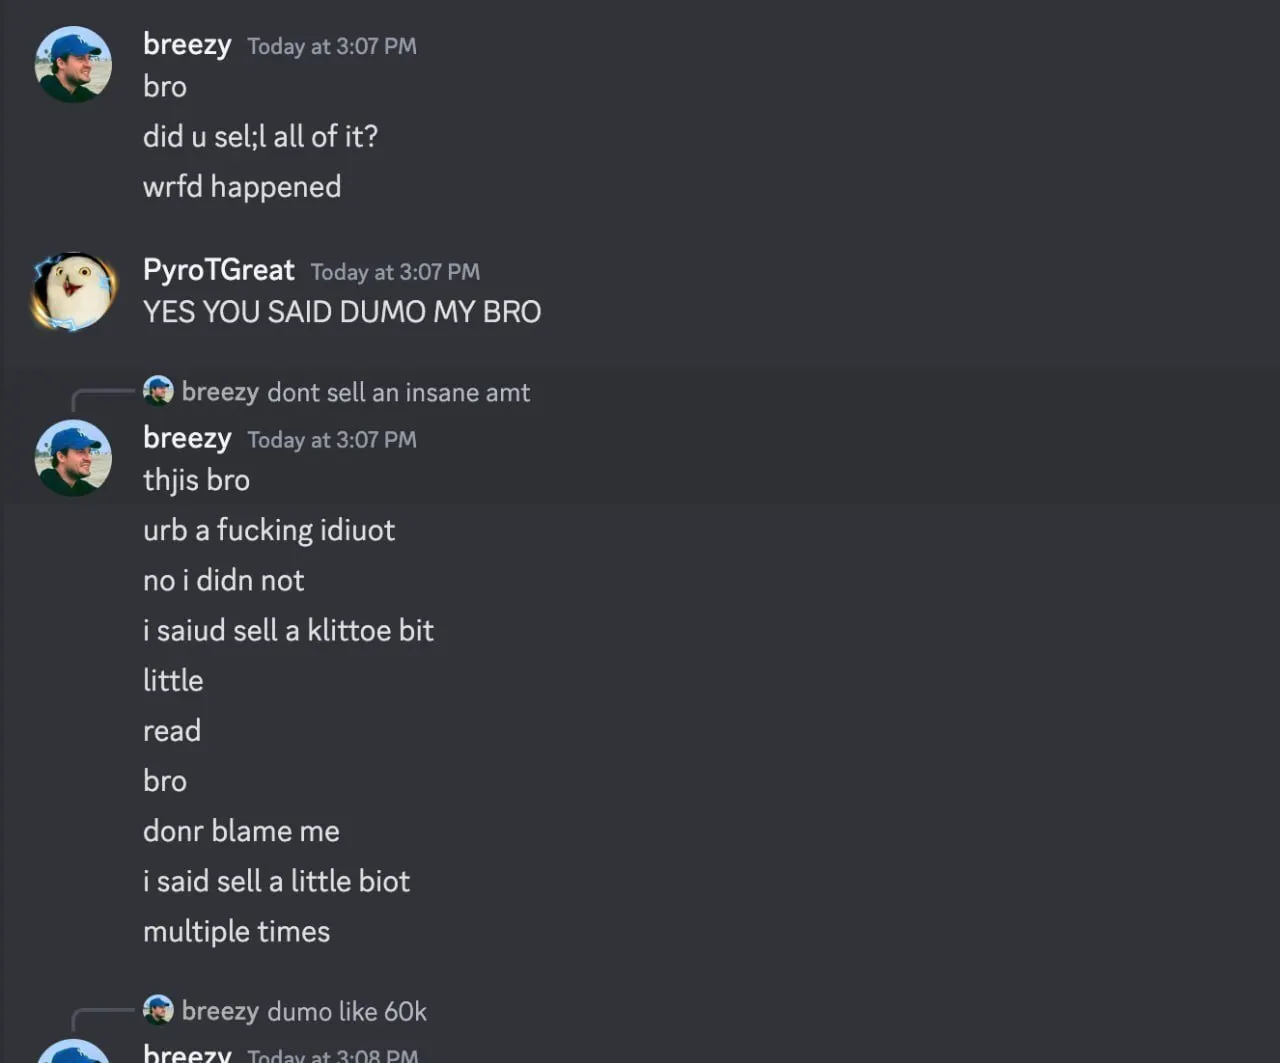Select the message 'YES YOU SAID DUMO MY BRO'
1280x1063 pixels.
point(341,311)
